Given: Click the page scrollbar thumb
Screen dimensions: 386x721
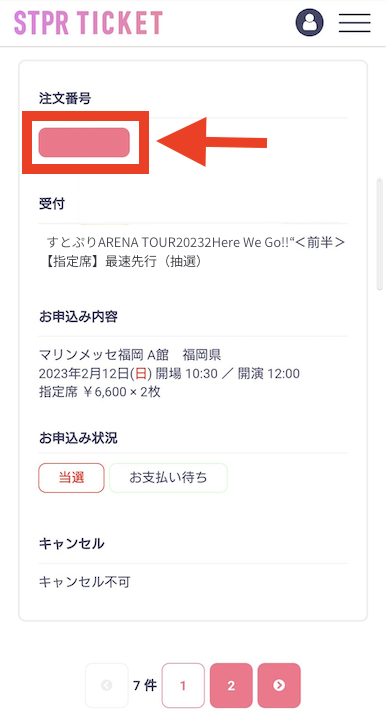Looking at the screenshot, I should point(380,234).
